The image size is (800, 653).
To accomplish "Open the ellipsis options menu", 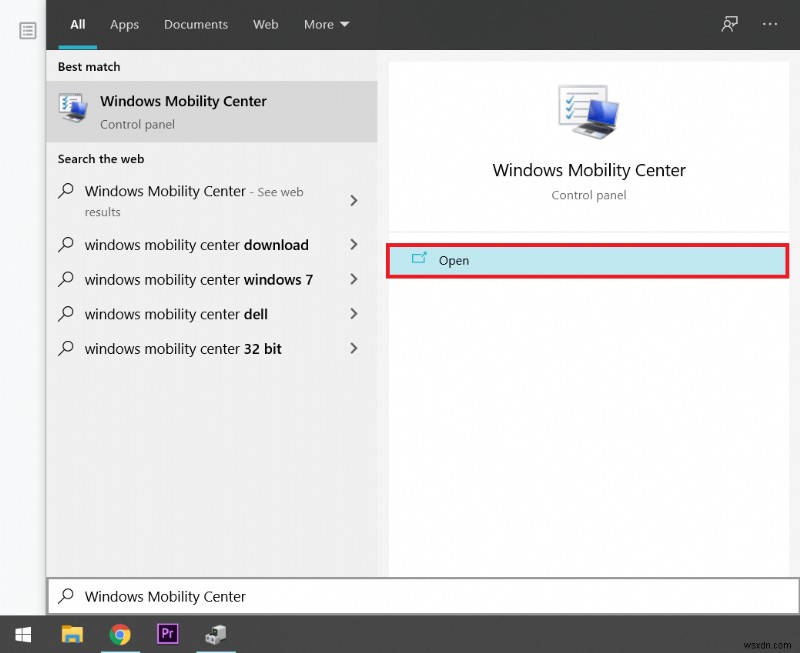I will (770, 24).
